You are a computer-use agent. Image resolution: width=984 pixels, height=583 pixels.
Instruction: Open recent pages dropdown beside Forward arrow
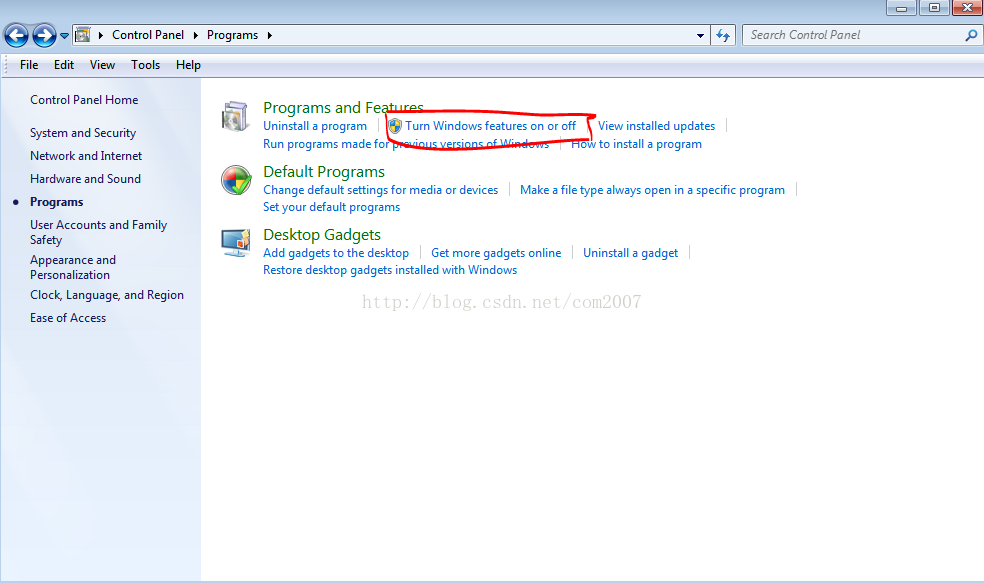[x=64, y=36]
